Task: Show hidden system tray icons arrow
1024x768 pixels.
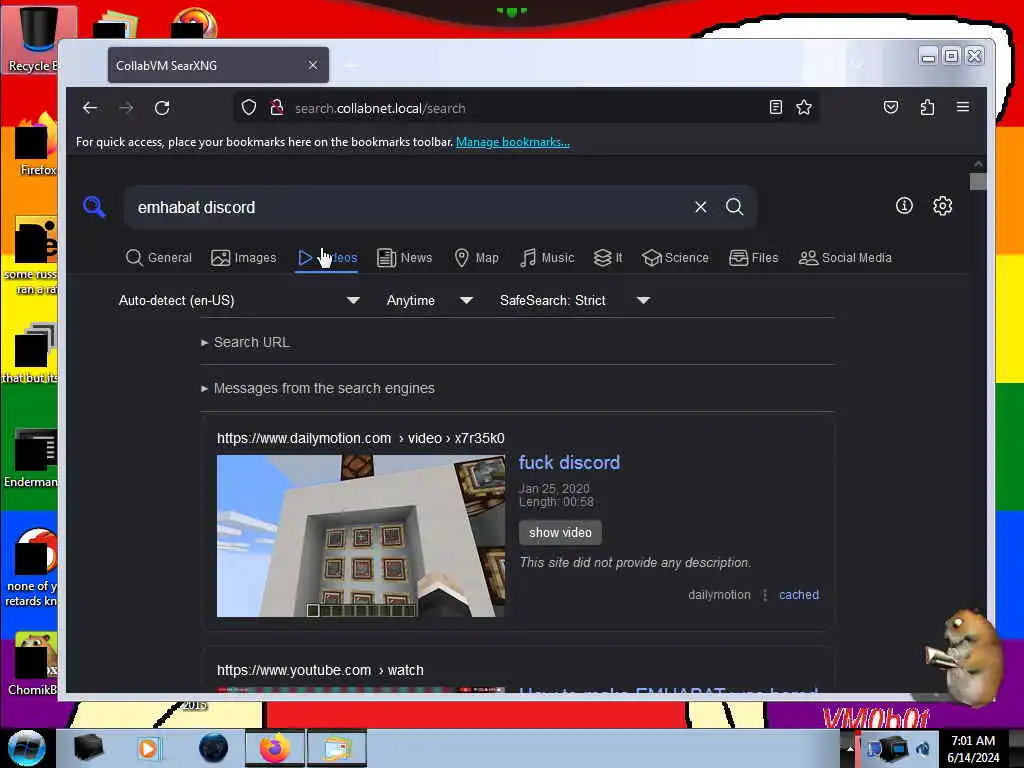Action: [850, 749]
